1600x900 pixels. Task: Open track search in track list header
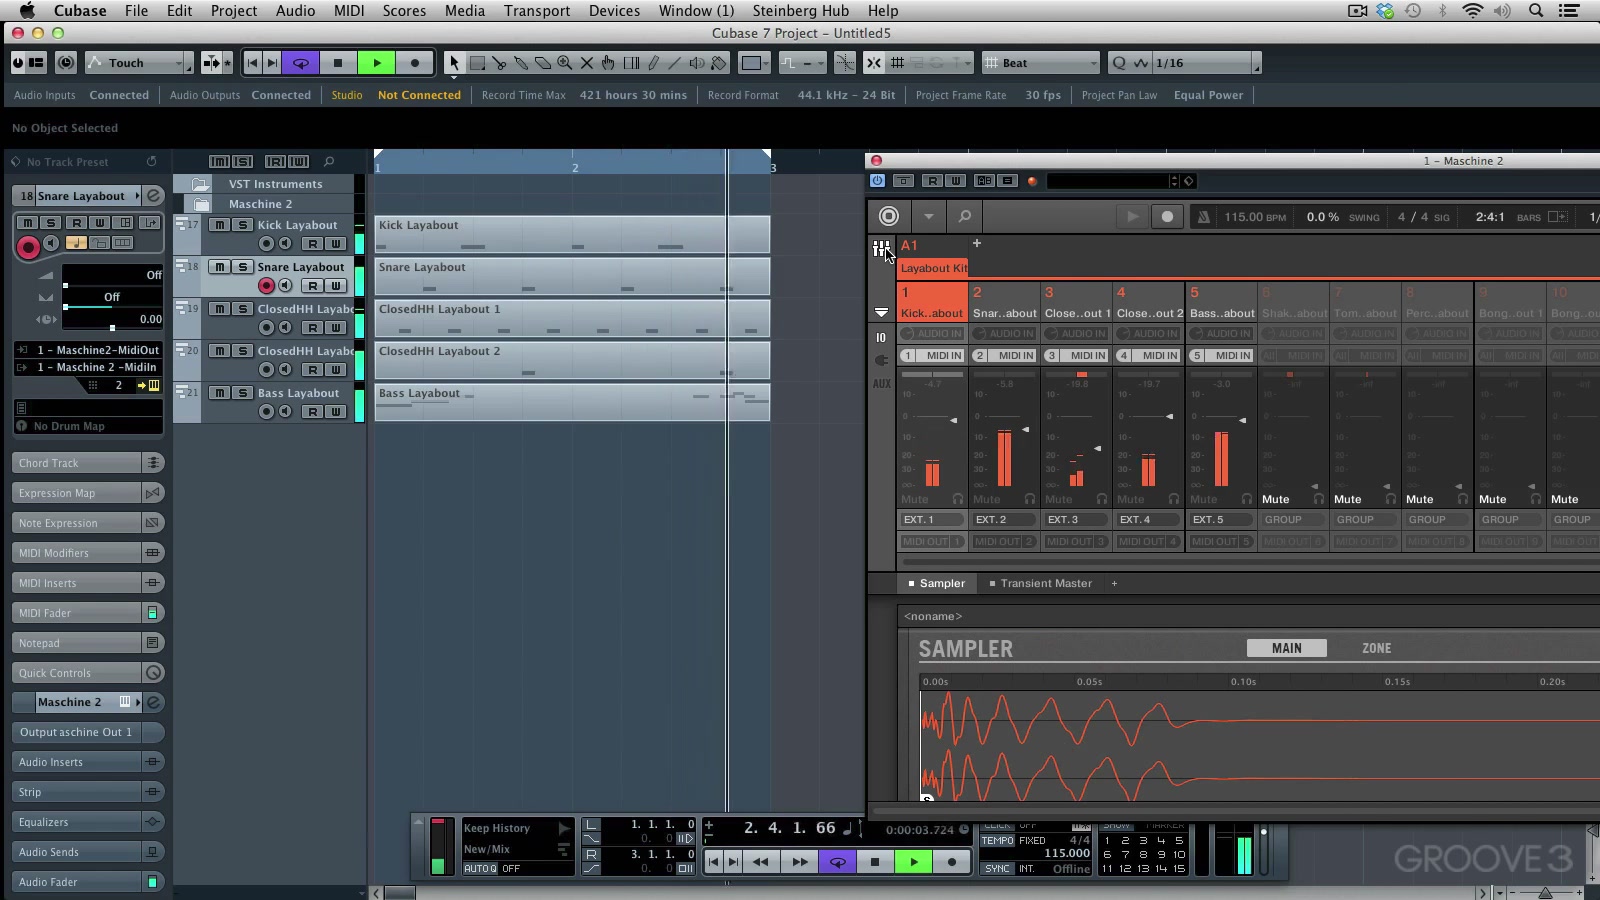coord(329,161)
